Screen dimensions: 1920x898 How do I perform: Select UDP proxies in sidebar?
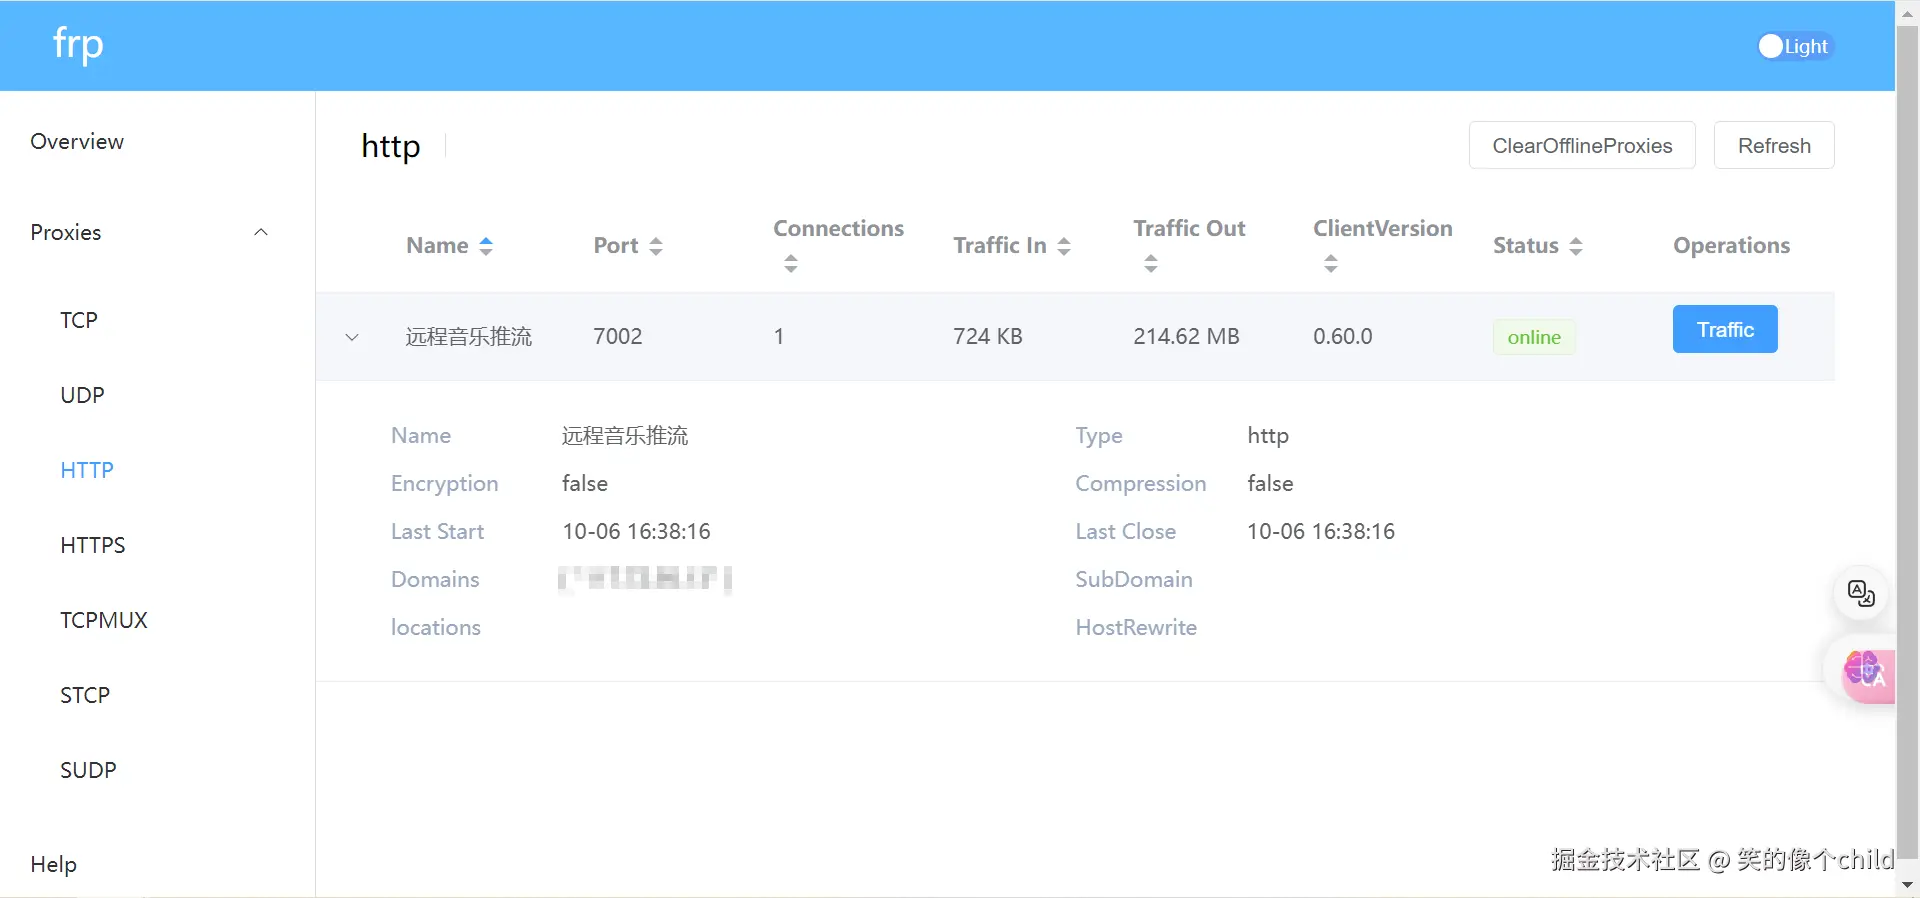[82, 395]
